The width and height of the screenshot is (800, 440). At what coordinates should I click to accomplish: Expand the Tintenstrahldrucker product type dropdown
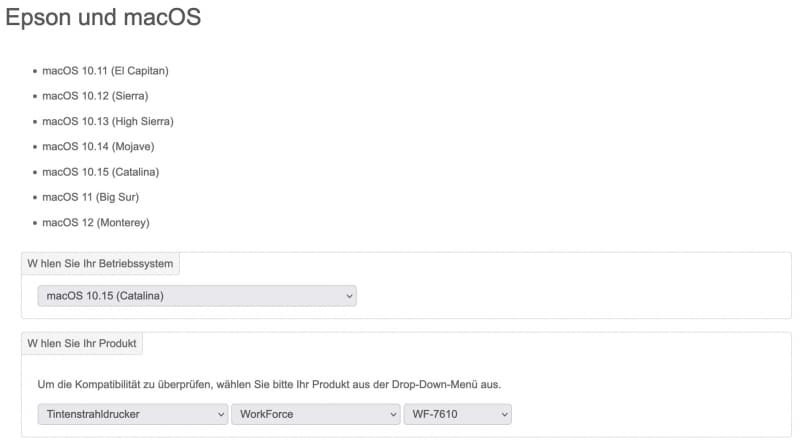pyautogui.click(x=133, y=414)
